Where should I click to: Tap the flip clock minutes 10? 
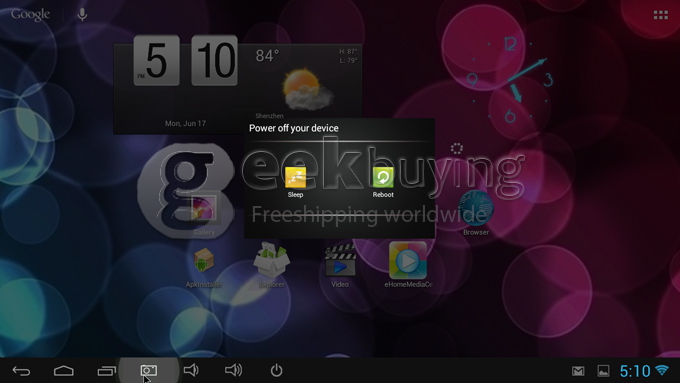(x=214, y=60)
